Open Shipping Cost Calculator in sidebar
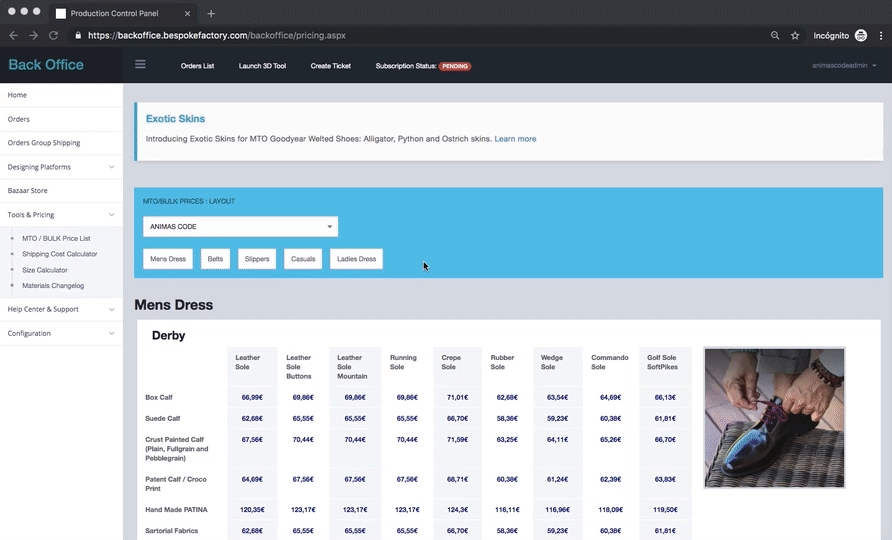892x540 pixels. click(60, 254)
